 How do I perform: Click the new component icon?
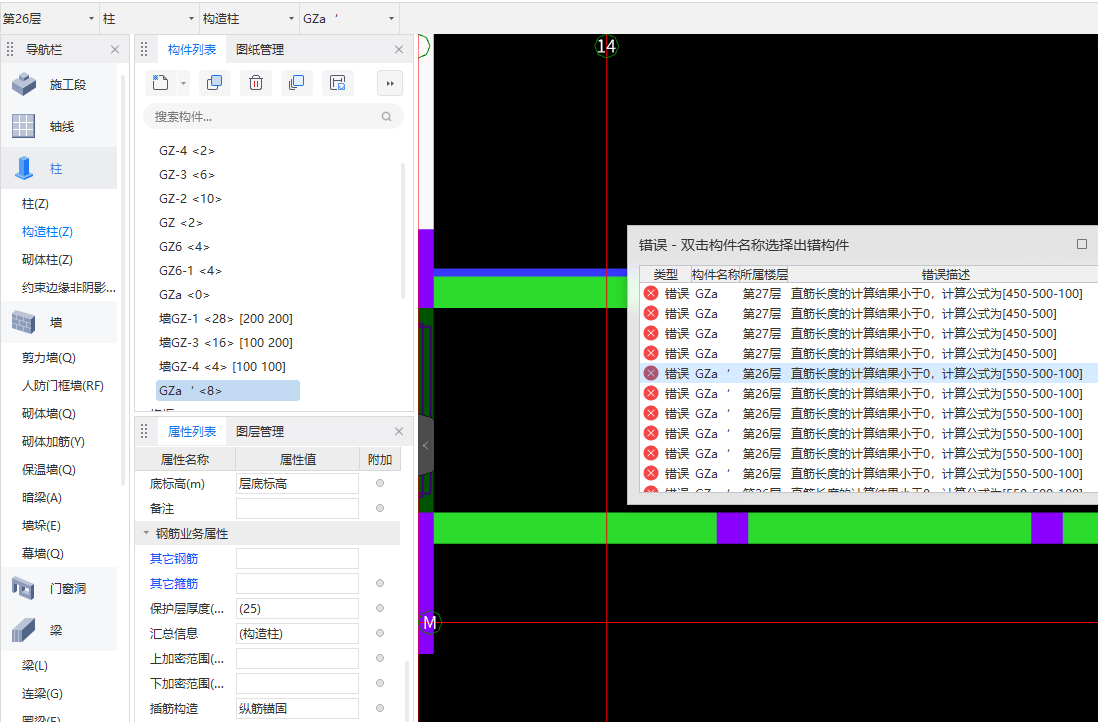160,83
